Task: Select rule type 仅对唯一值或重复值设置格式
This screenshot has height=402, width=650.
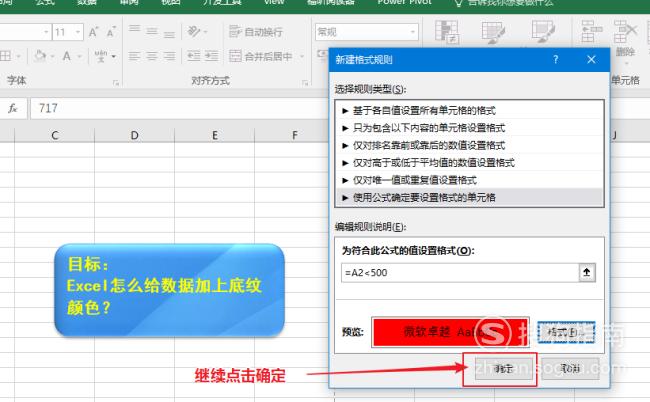Action: (469, 180)
